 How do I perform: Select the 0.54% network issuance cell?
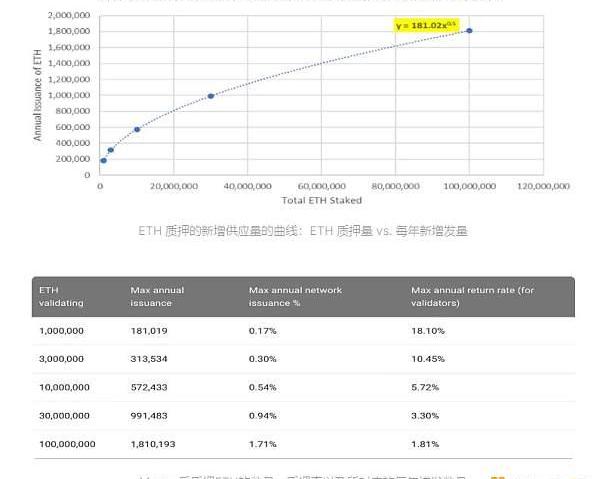click(x=262, y=386)
